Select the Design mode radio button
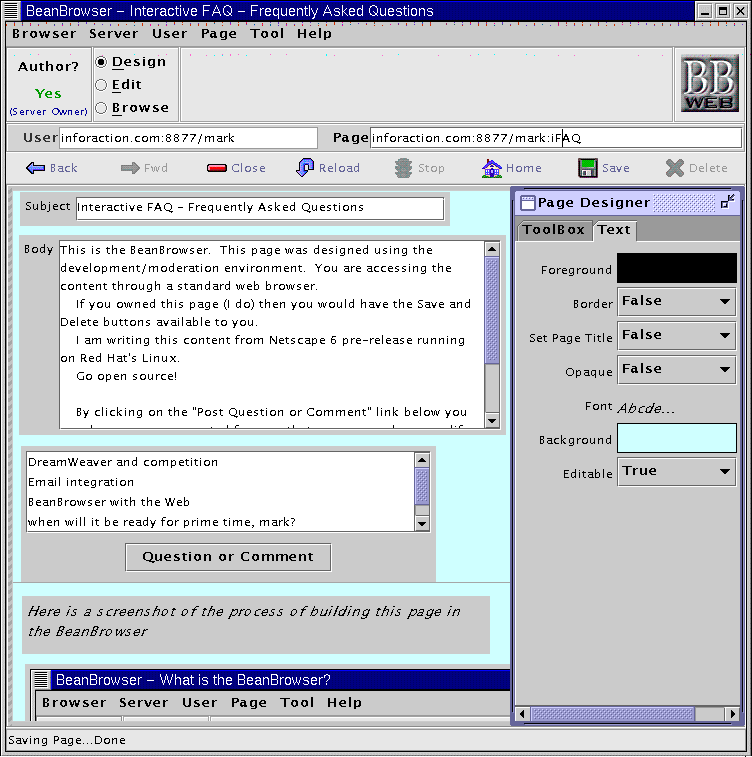Image resolution: width=752 pixels, height=757 pixels. coord(101,62)
